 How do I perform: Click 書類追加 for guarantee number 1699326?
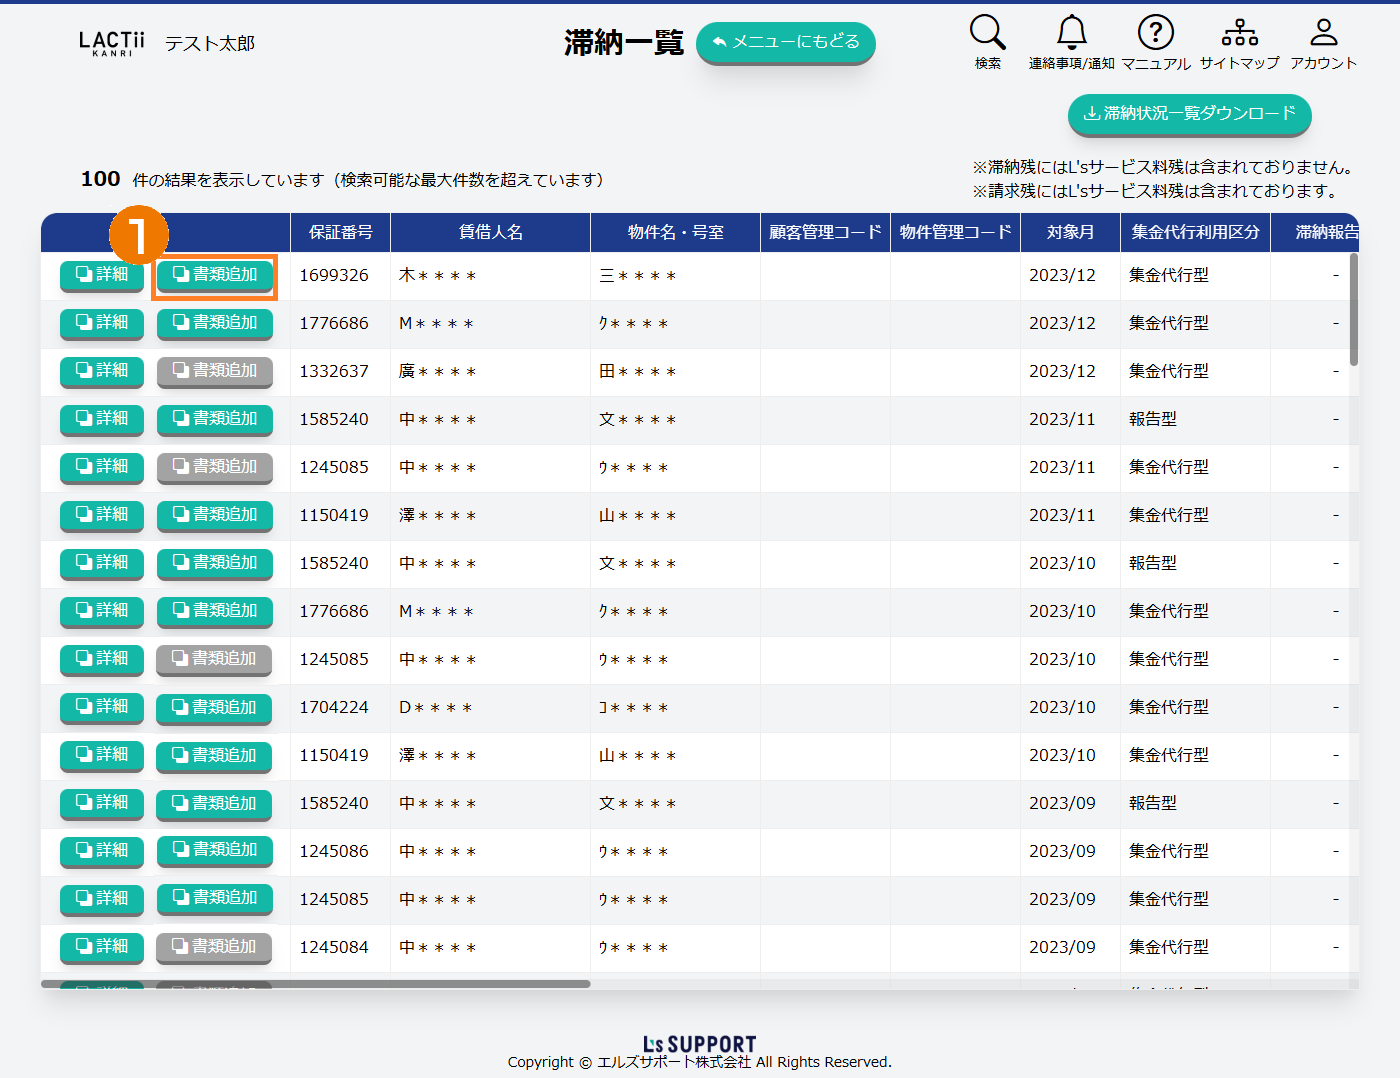[215, 275]
